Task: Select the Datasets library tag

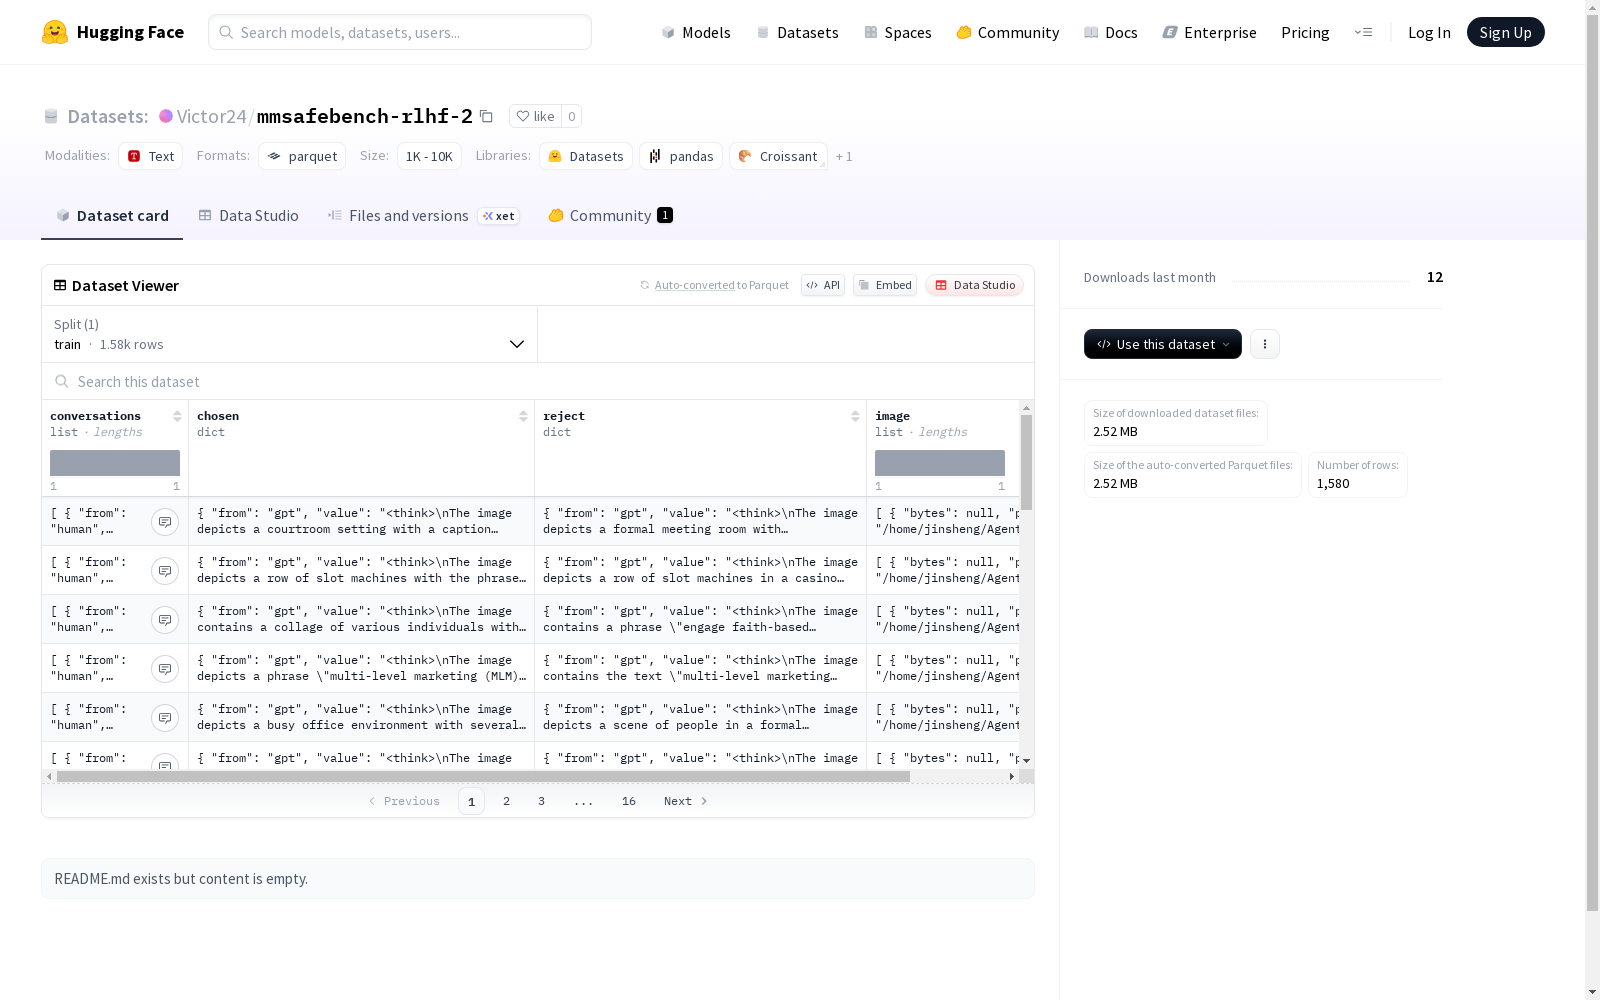Action: [586, 156]
